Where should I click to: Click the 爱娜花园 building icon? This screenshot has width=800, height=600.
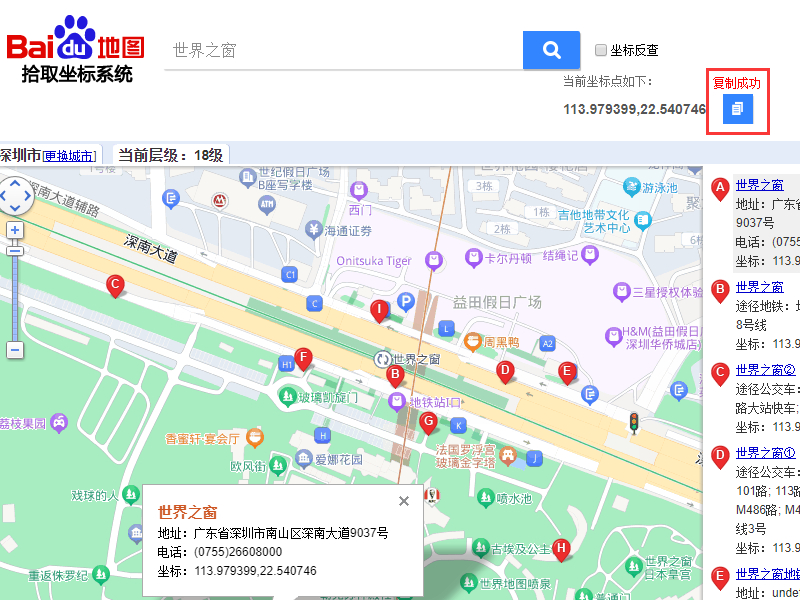304,459
